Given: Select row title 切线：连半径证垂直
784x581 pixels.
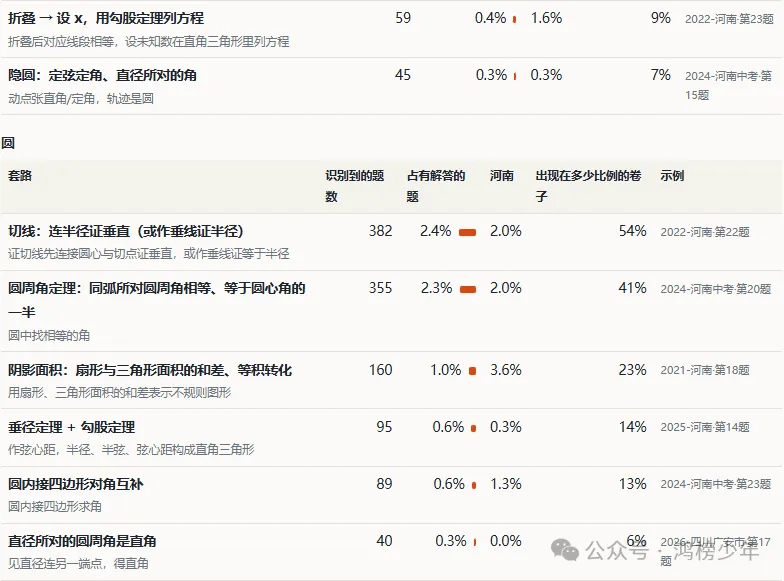Looking at the screenshot, I should (126, 231).
